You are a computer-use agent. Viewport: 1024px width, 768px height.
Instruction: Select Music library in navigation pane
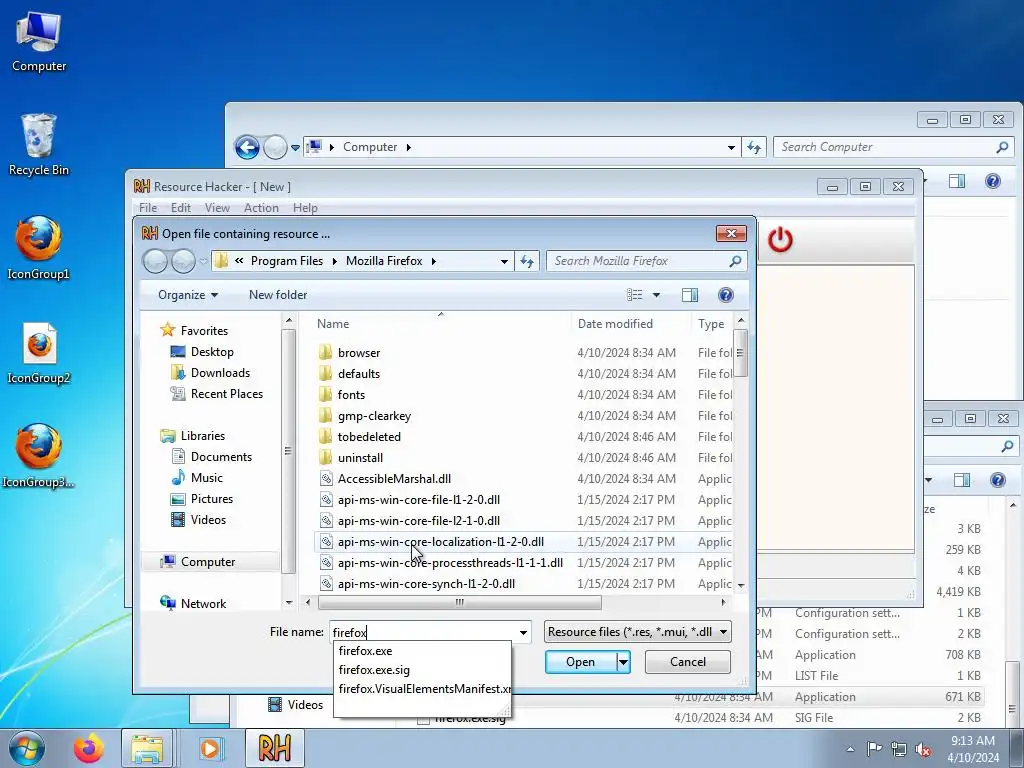206,478
